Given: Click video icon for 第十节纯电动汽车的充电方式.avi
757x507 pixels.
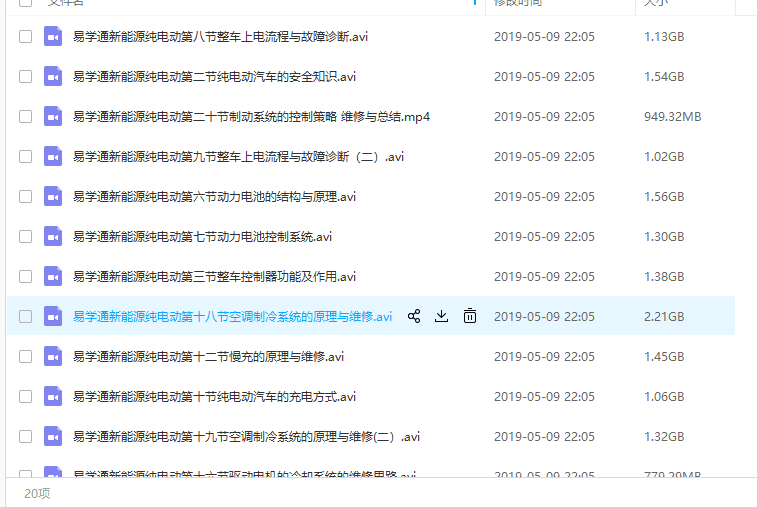Looking at the screenshot, I should 53,397.
